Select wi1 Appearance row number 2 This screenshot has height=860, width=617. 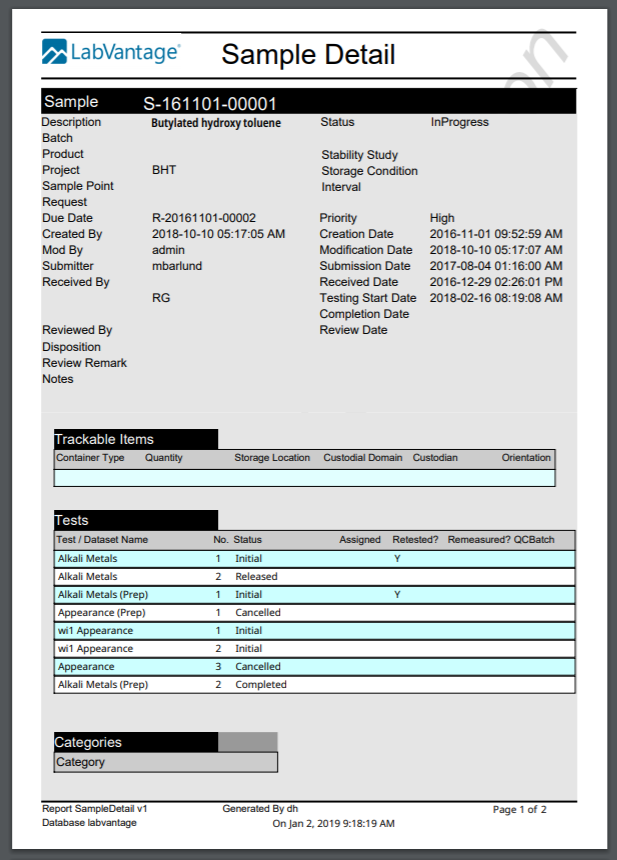pyautogui.click(x=315, y=648)
